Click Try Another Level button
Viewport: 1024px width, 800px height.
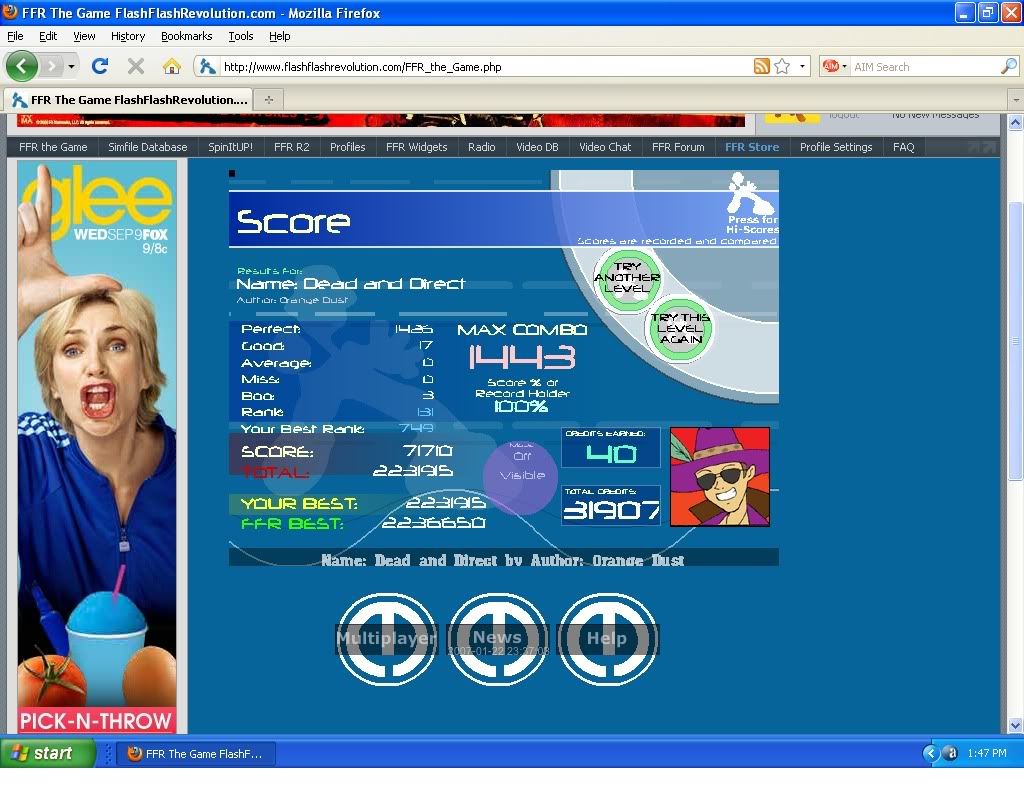click(627, 278)
